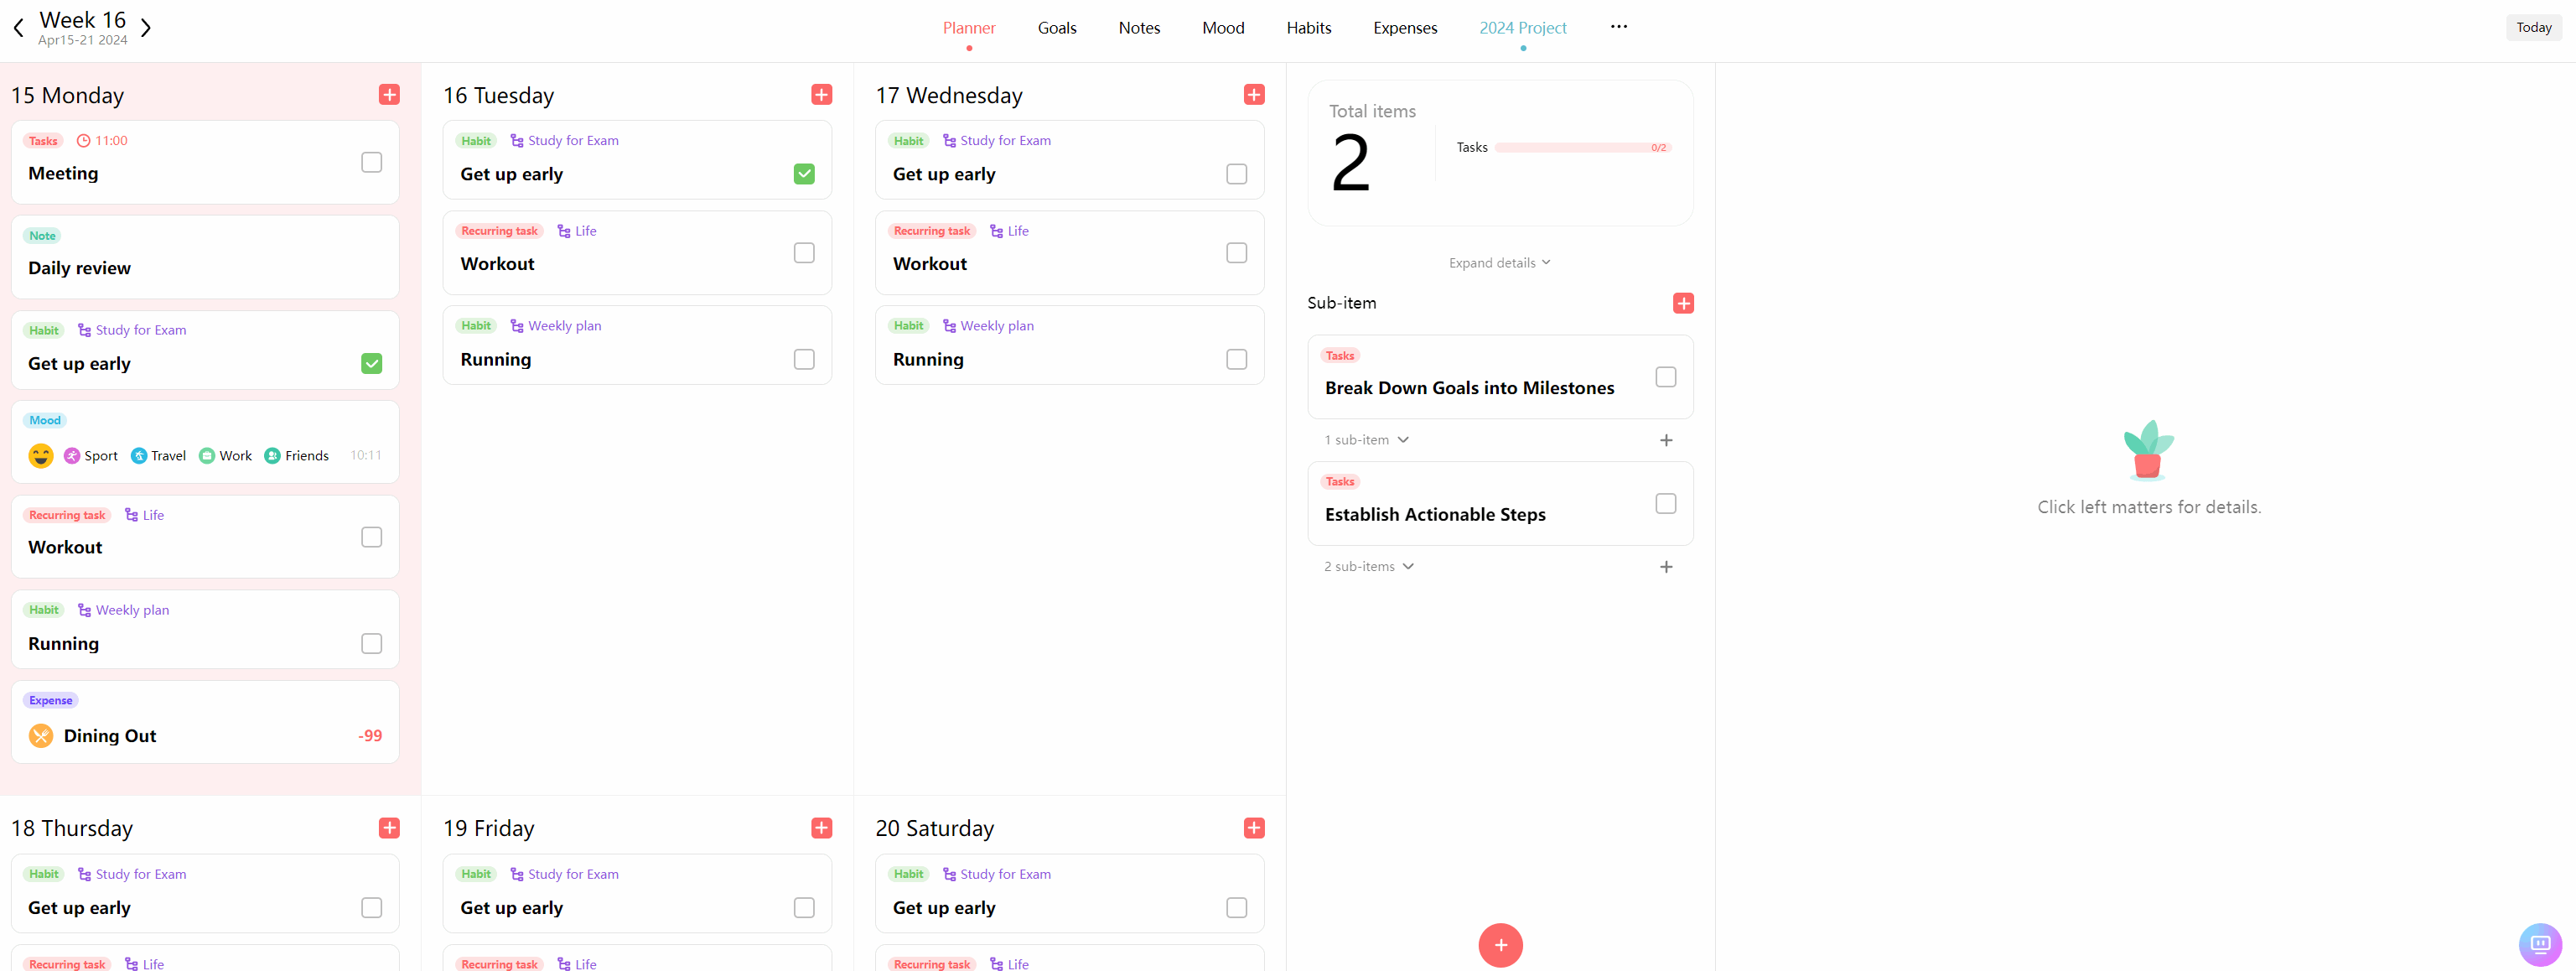Click the round red floating add button

[1500, 945]
